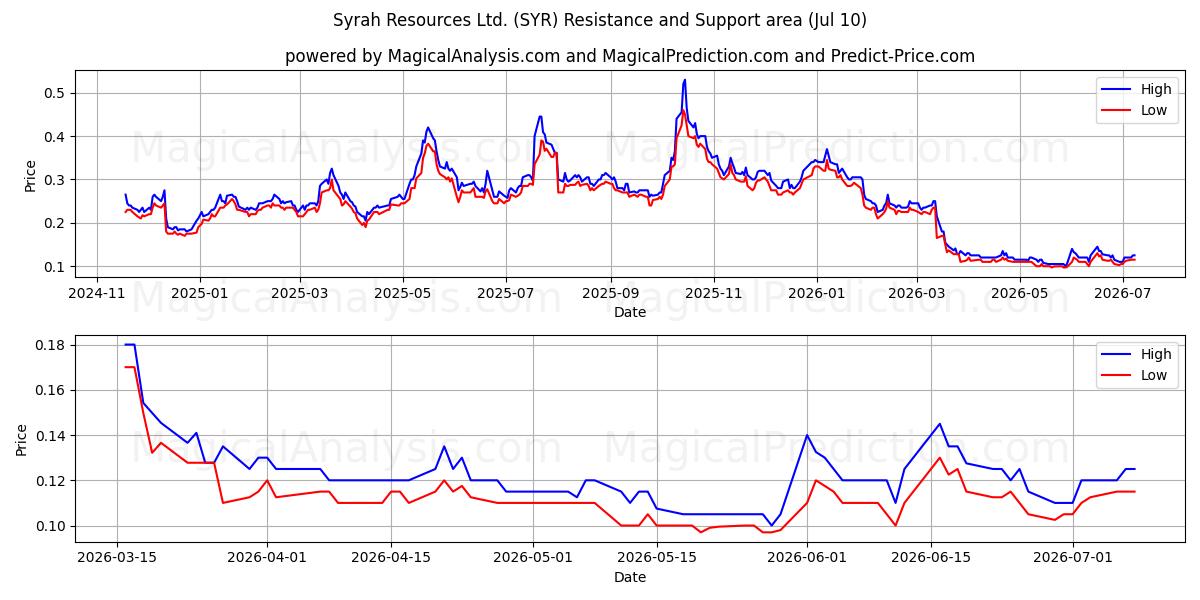Viewport: 1200px width, 600px height.
Task: Click the 2025-03 tick label
Action: coord(301,294)
